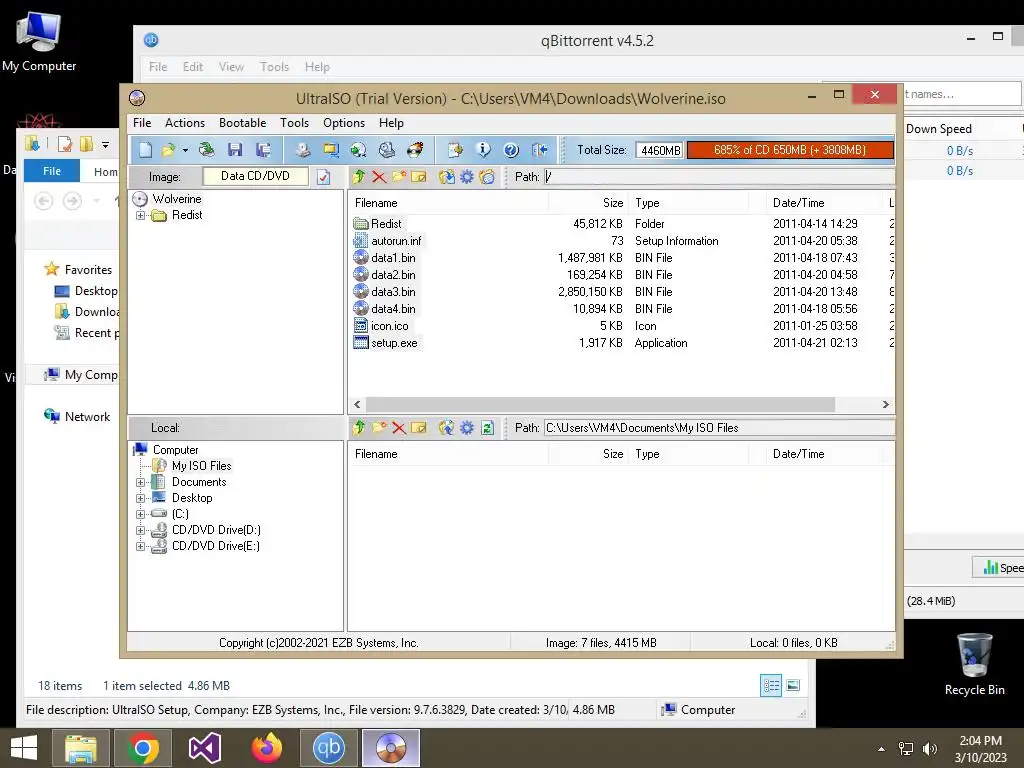Open the UltraISO Help menu
This screenshot has height=768, width=1024.
pyautogui.click(x=391, y=123)
